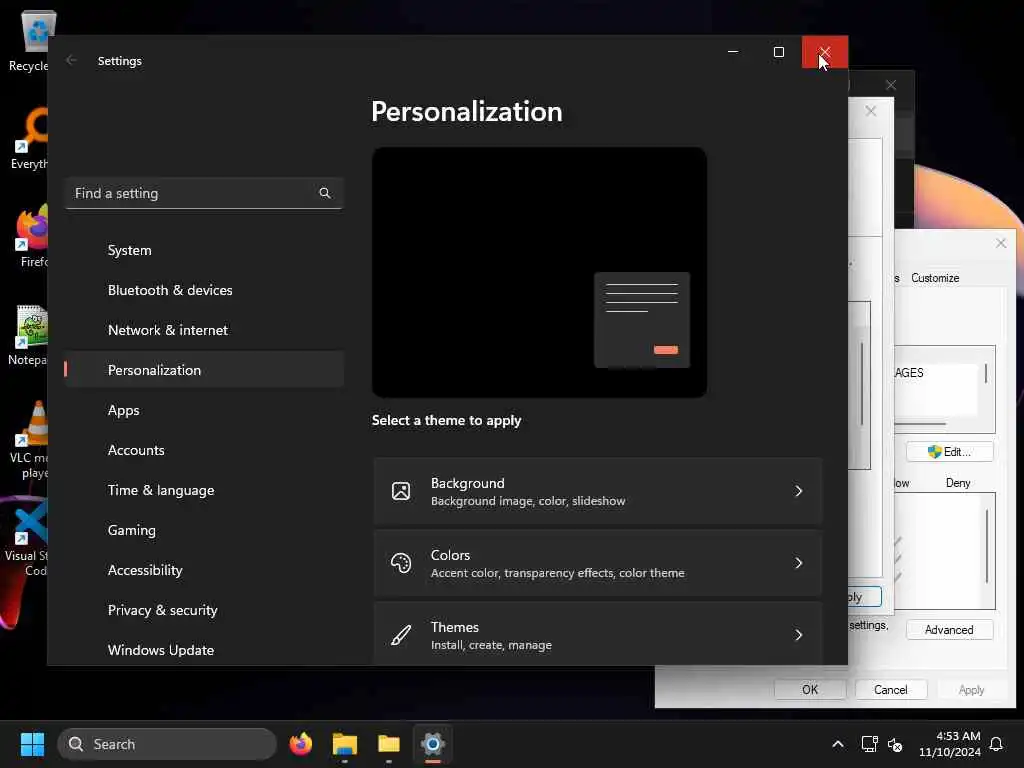Open the Accounts settings category

(x=204, y=450)
